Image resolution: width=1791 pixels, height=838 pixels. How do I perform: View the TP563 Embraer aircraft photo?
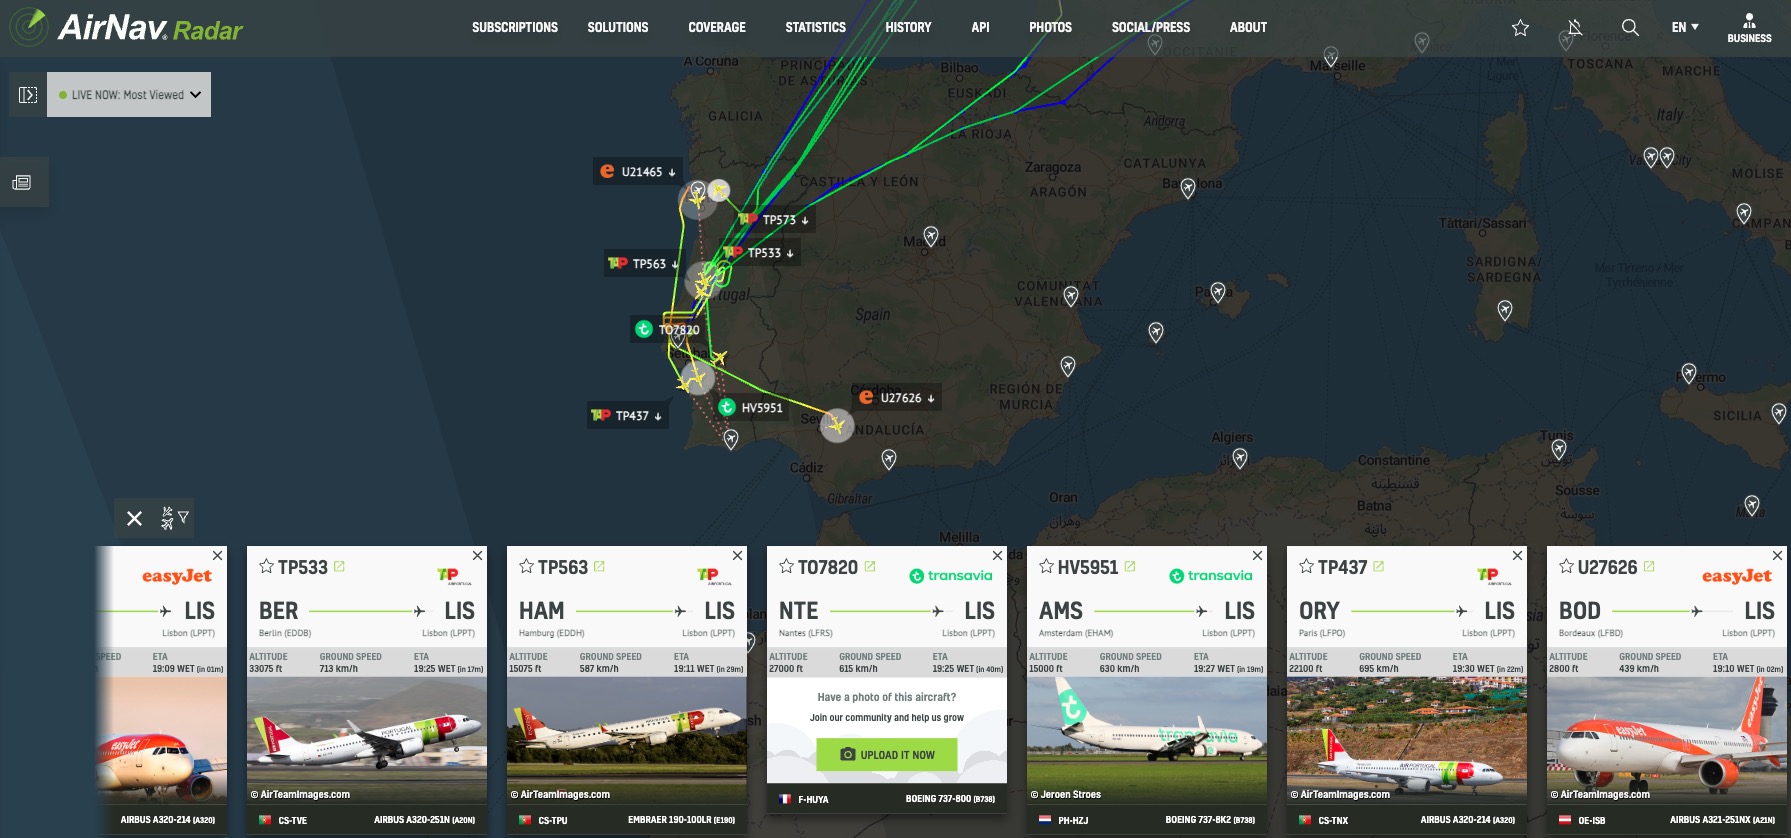tap(627, 740)
